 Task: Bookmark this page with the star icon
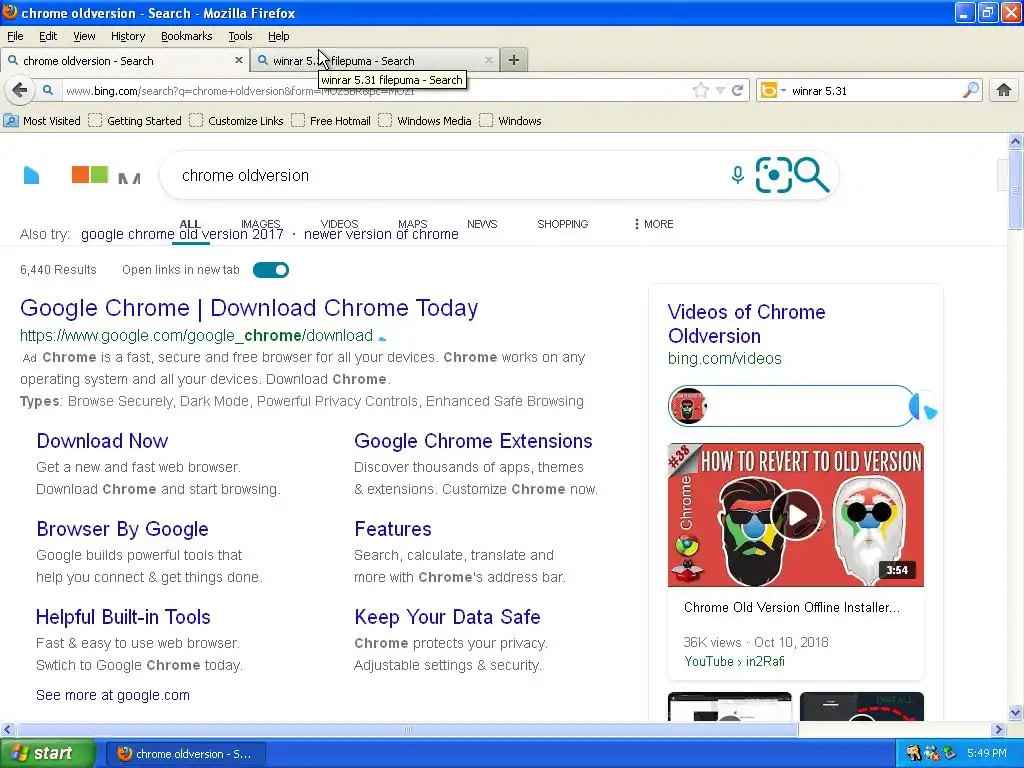701,91
